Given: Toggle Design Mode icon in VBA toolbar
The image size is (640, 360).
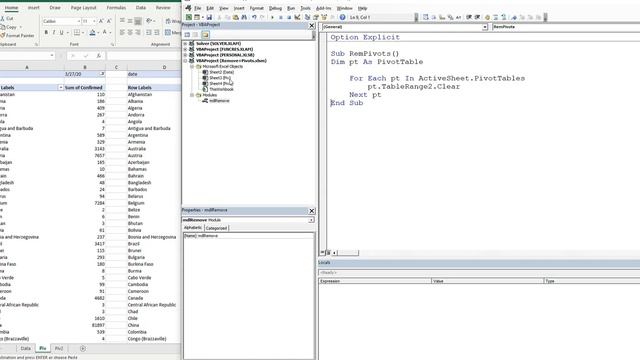Looking at the screenshot, I should (x=297, y=17).
